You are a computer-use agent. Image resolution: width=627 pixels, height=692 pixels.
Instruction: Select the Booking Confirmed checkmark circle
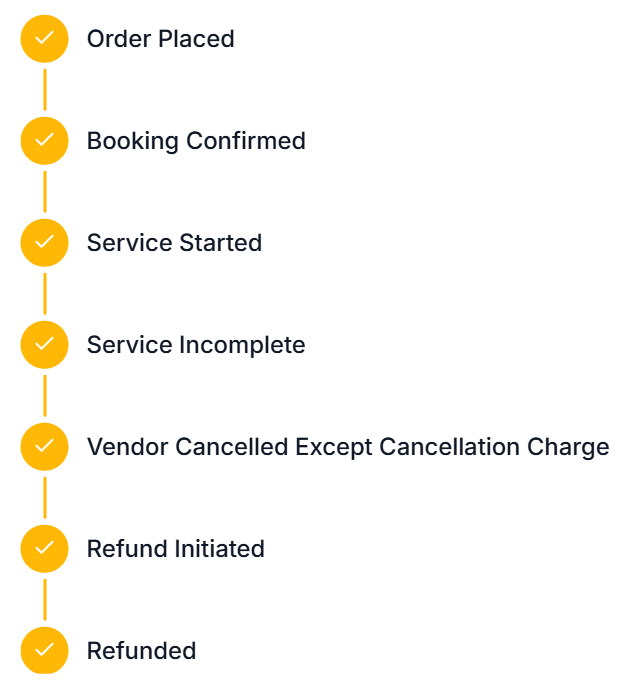pos(44,141)
